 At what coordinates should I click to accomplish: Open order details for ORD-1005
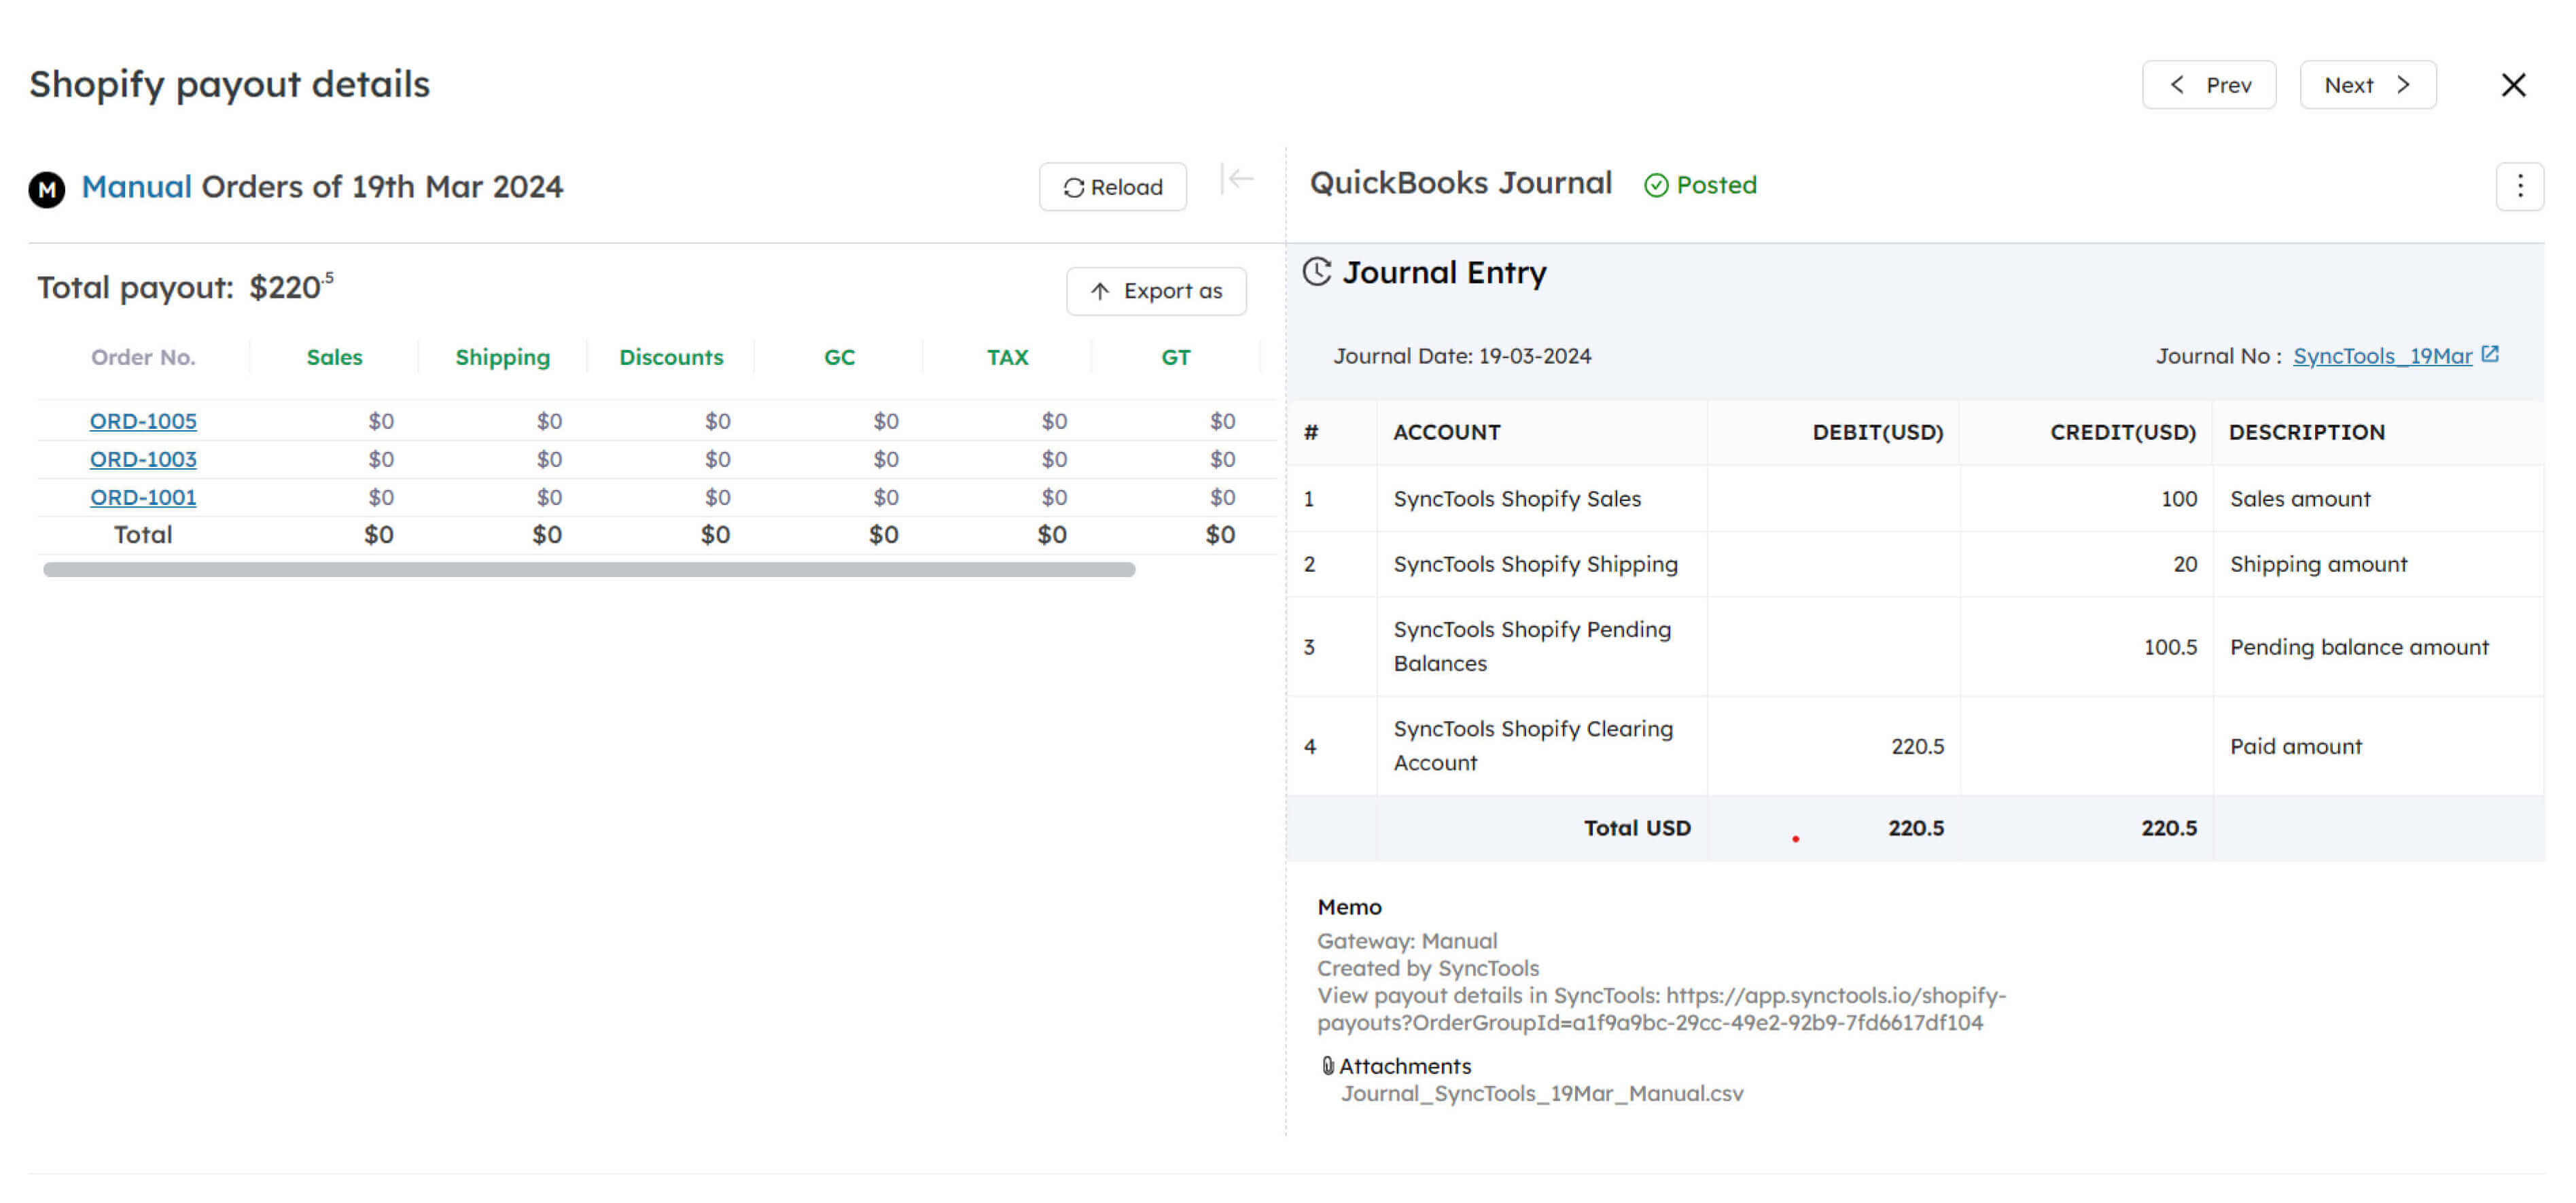coord(143,421)
